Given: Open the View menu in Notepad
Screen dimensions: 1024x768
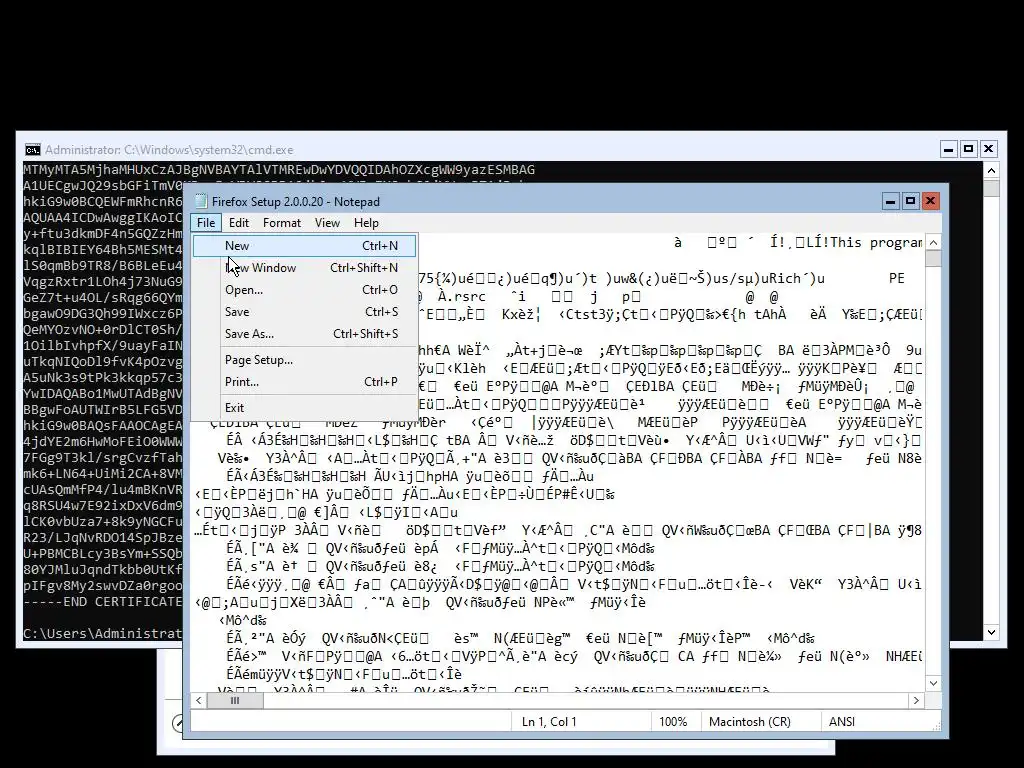Looking at the screenshot, I should (327, 223).
